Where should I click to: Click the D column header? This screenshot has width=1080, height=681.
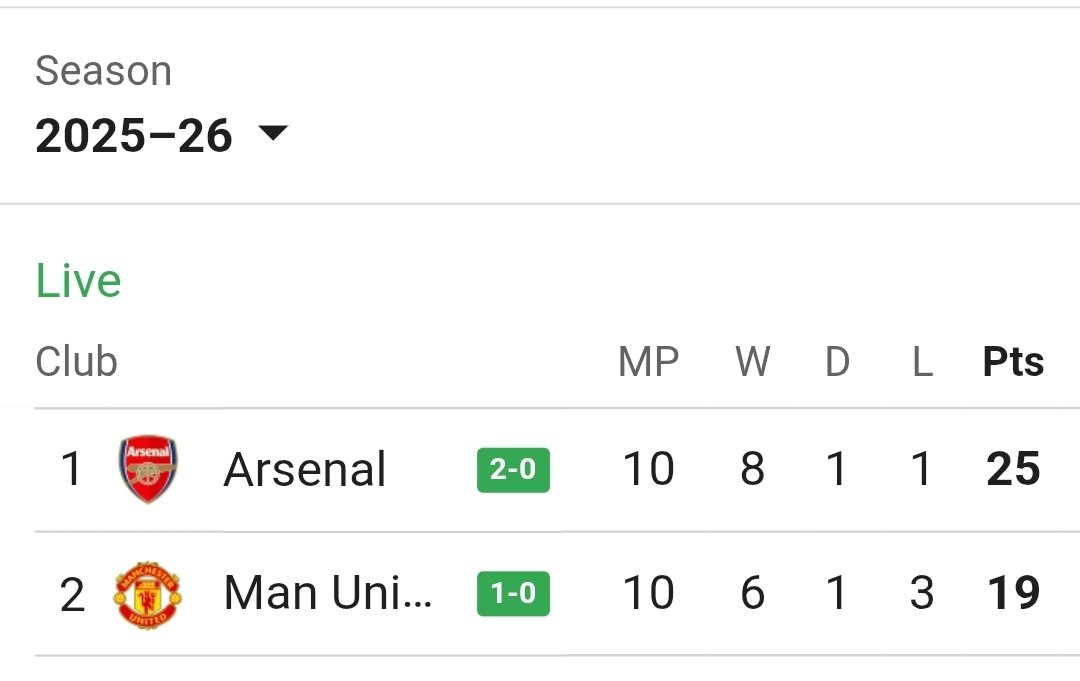pyautogui.click(x=838, y=362)
